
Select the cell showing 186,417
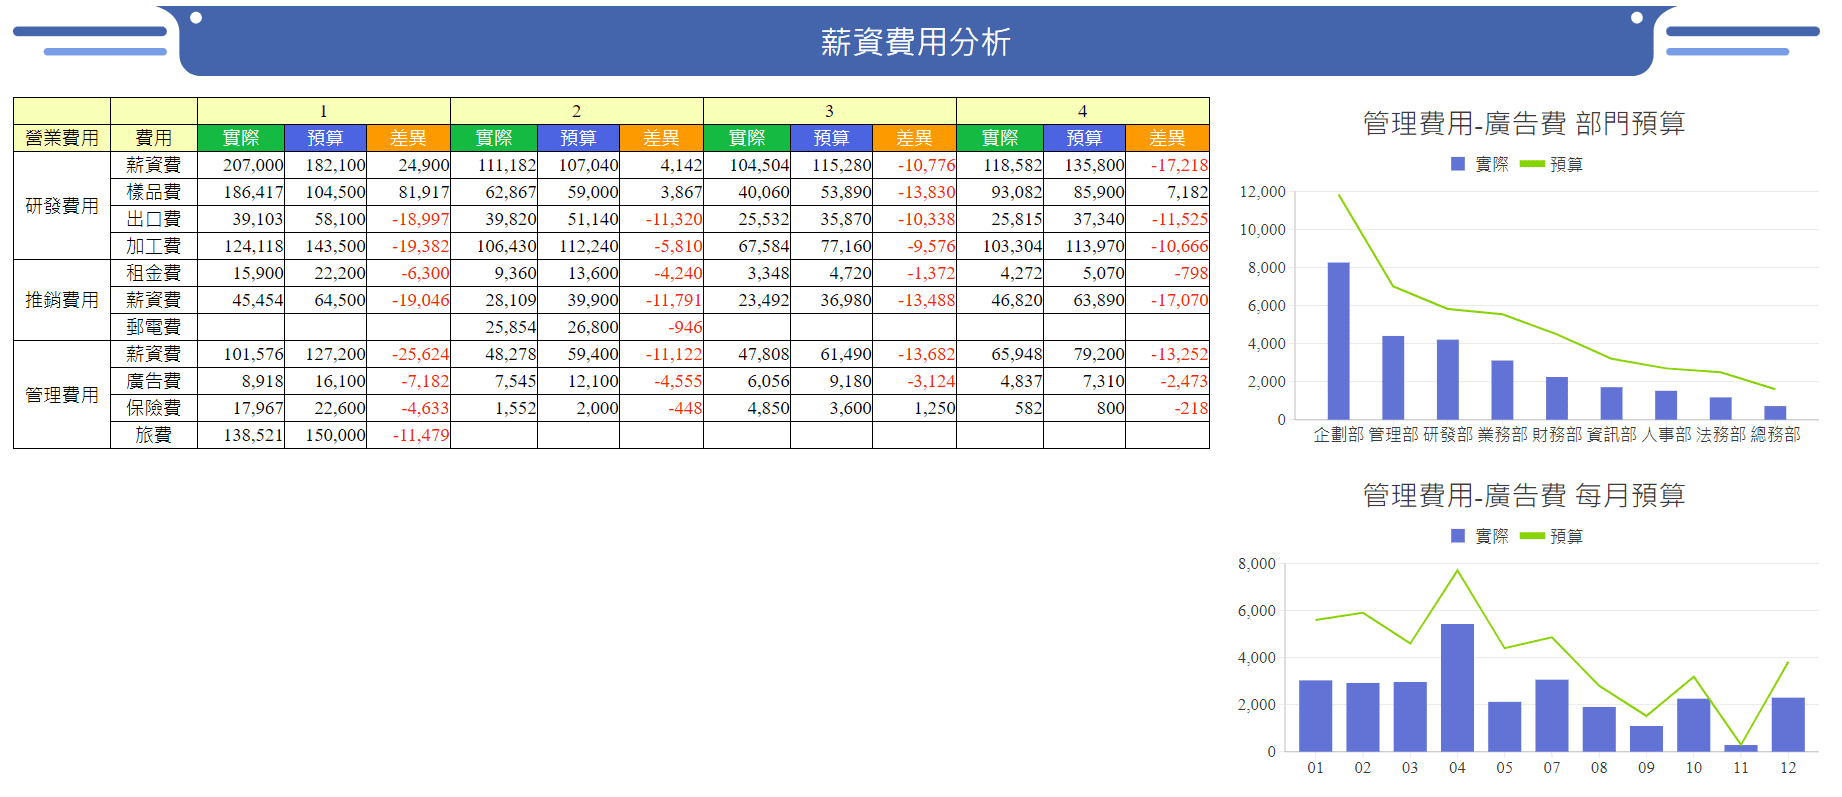click(x=241, y=192)
